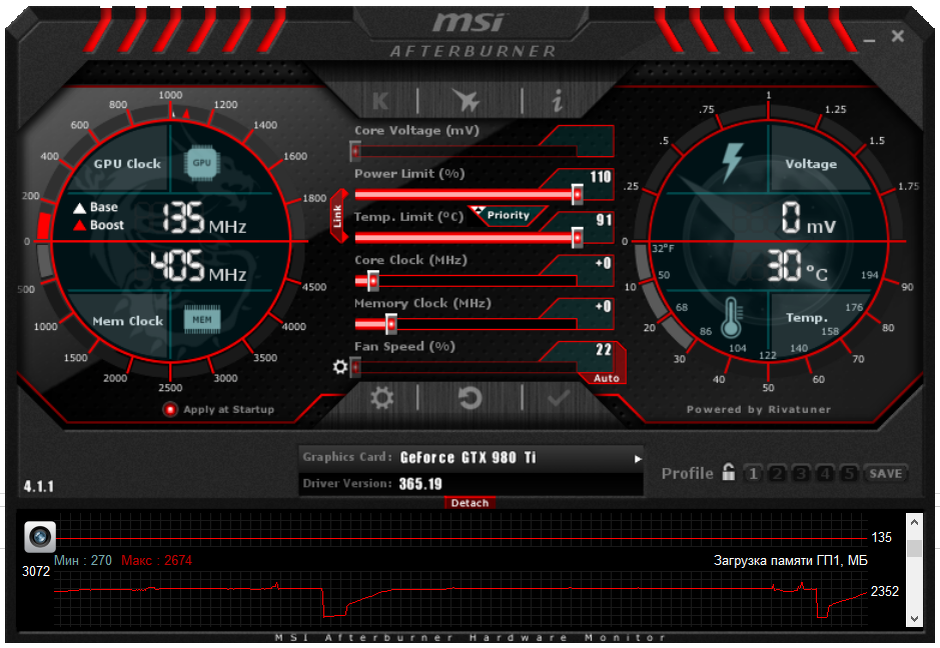Click the Detach monitor button

coord(470,502)
